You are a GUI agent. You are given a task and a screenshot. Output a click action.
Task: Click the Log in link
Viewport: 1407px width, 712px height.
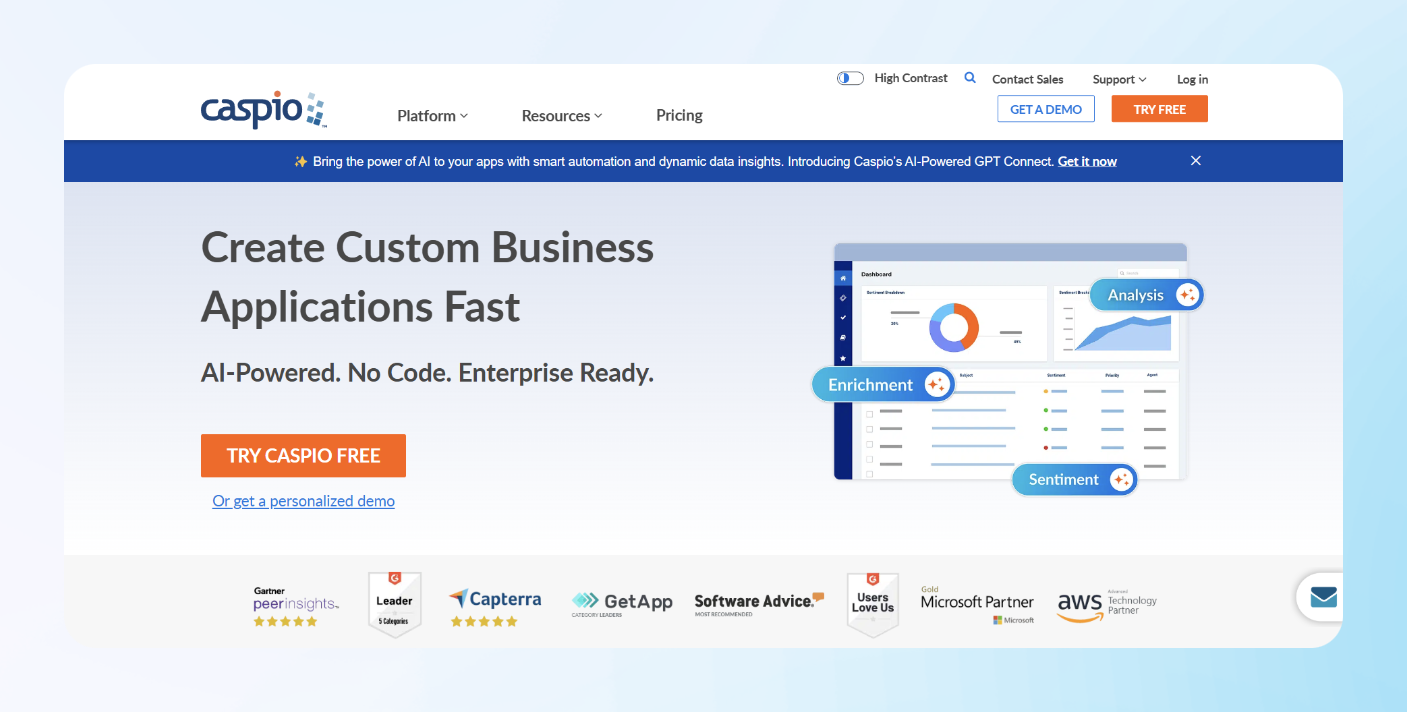pyautogui.click(x=1192, y=79)
